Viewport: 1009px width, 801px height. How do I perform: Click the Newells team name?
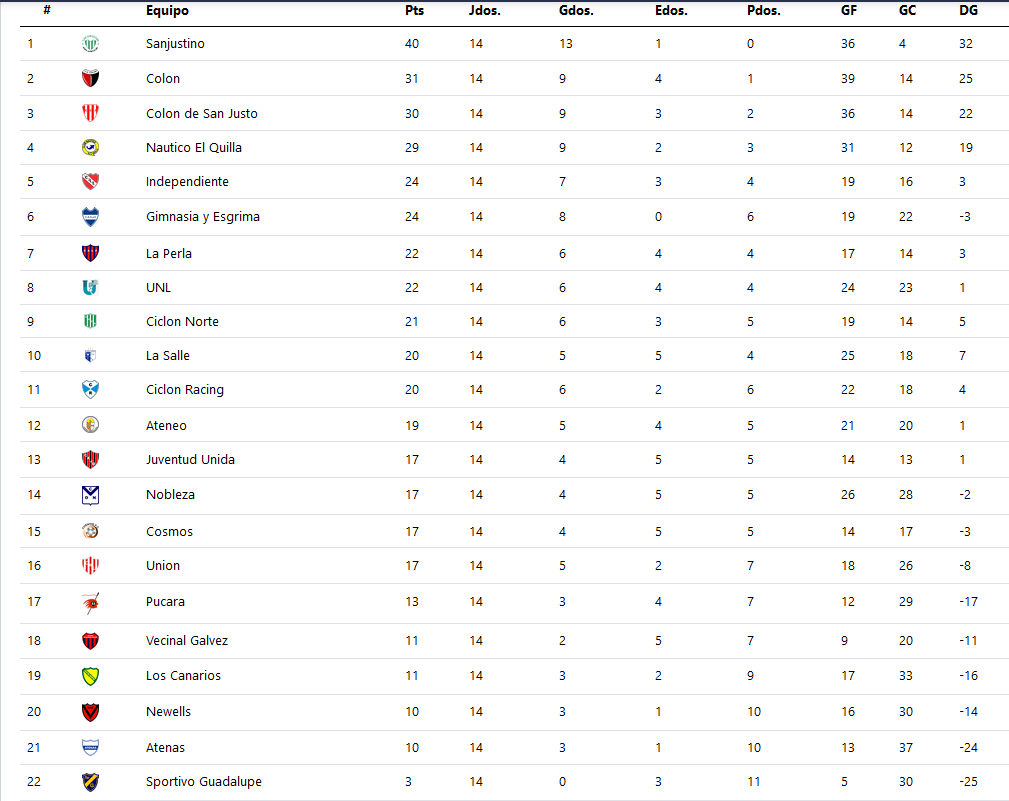(x=168, y=712)
